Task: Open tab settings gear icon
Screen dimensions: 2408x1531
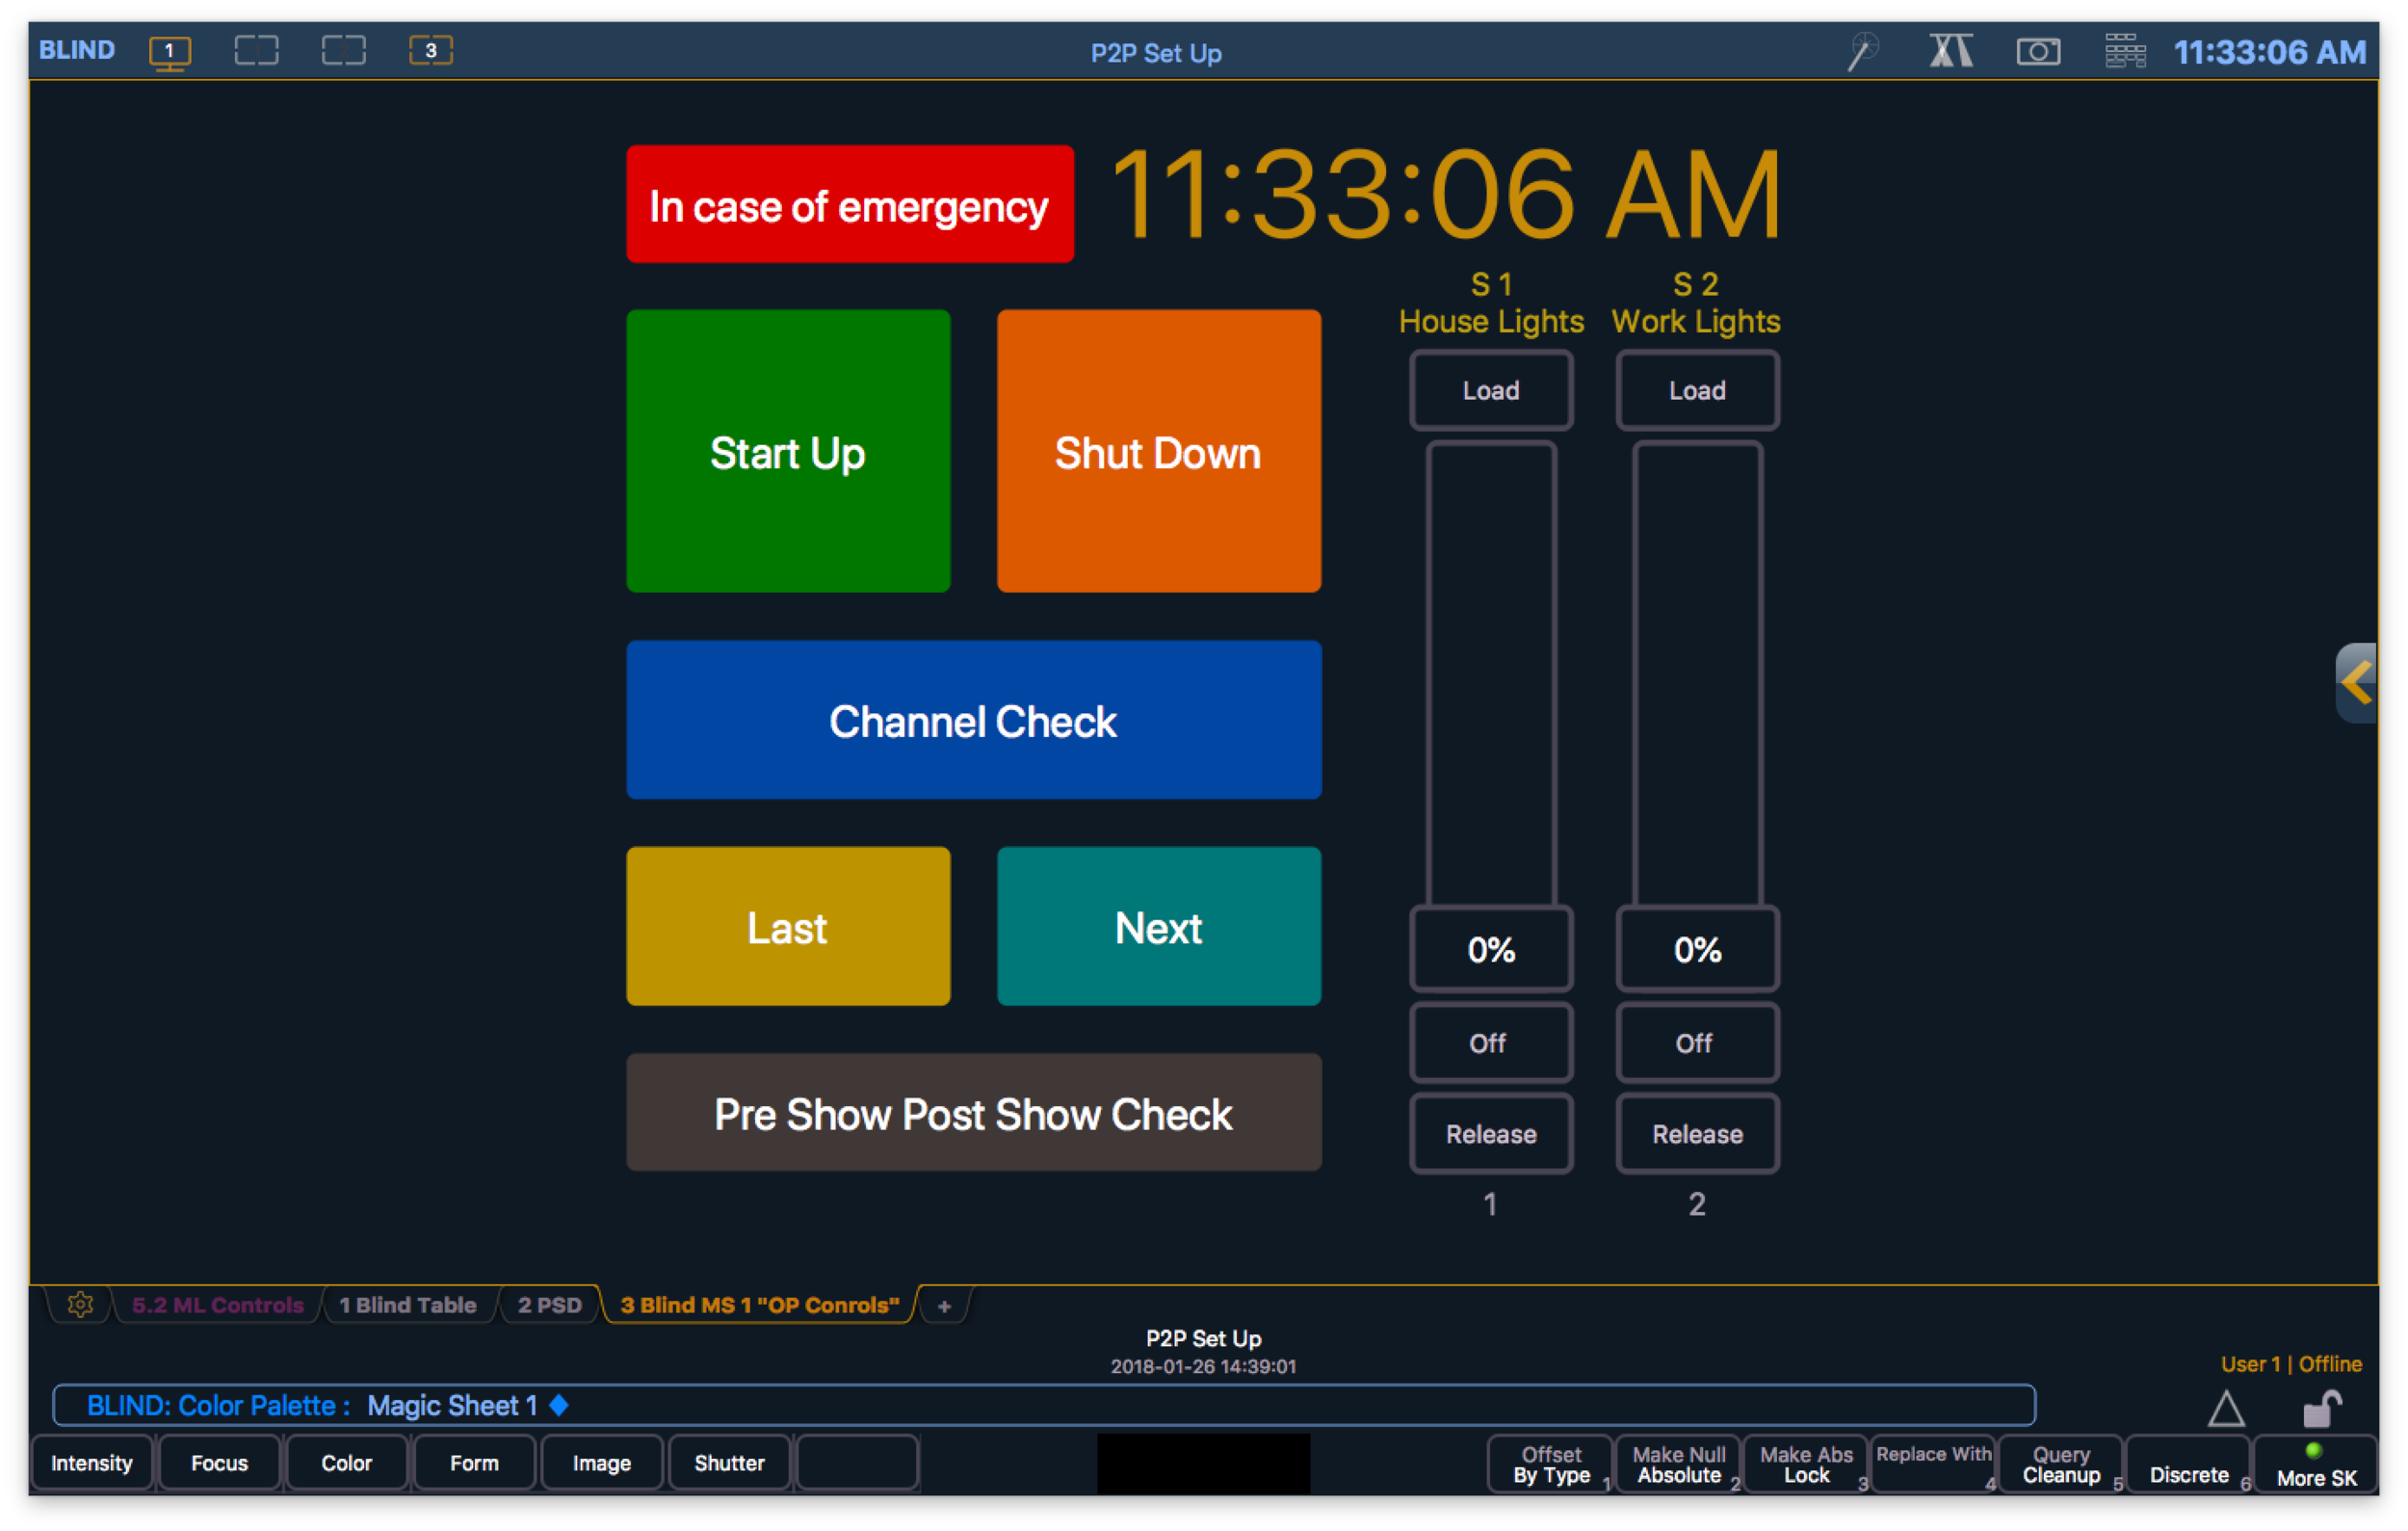Action: pyautogui.click(x=80, y=1304)
